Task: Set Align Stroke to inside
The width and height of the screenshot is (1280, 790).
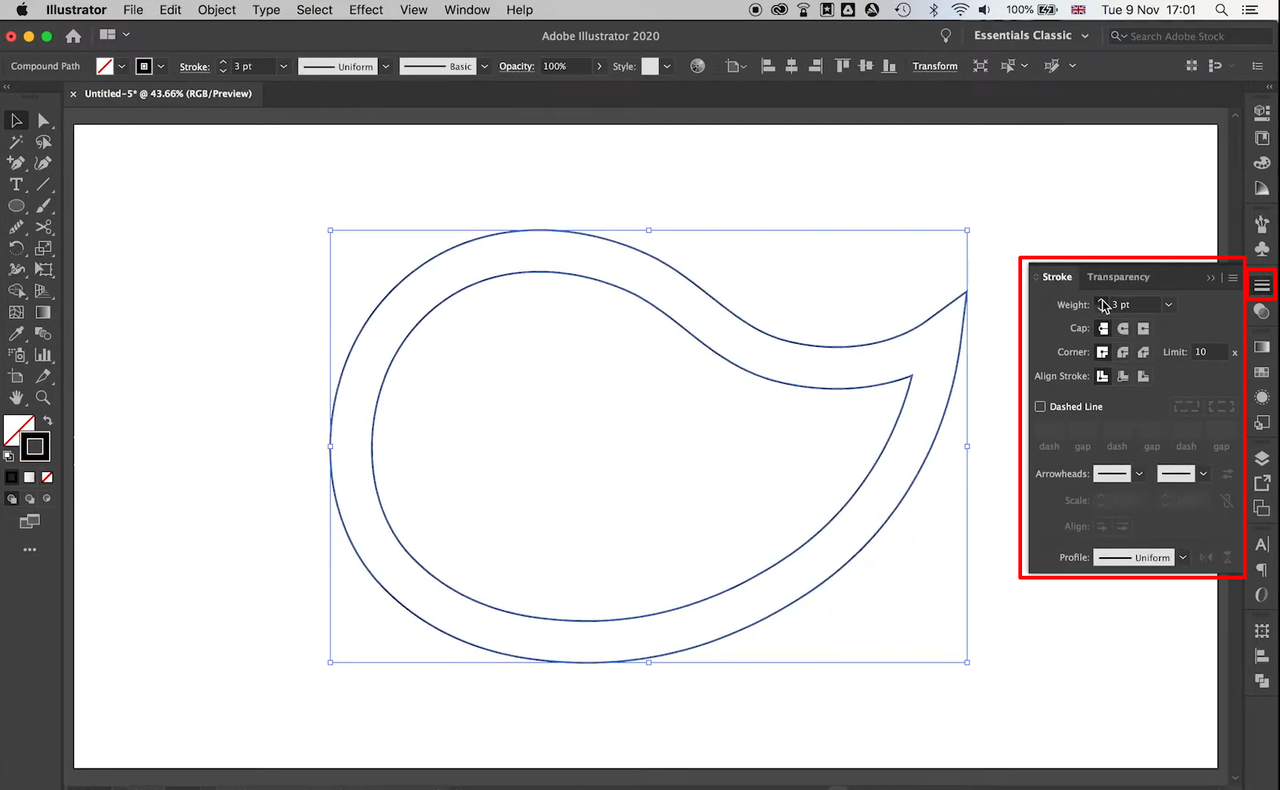Action: click(x=1122, y=376)
